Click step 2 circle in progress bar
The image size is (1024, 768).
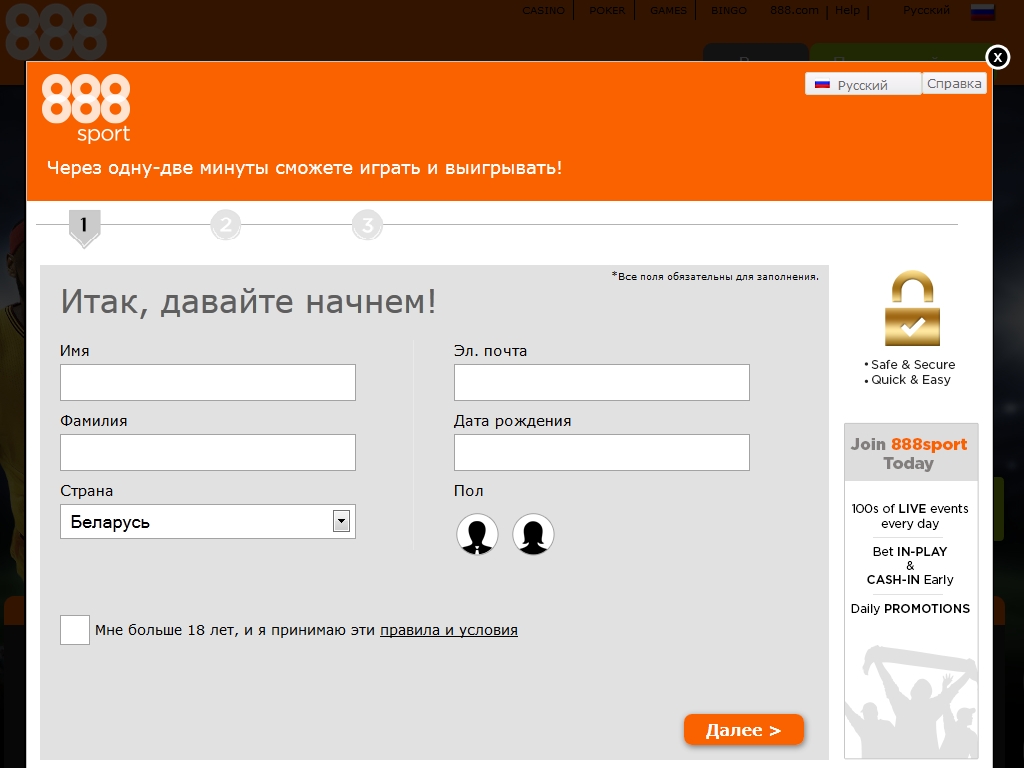(x=226, y=225)
